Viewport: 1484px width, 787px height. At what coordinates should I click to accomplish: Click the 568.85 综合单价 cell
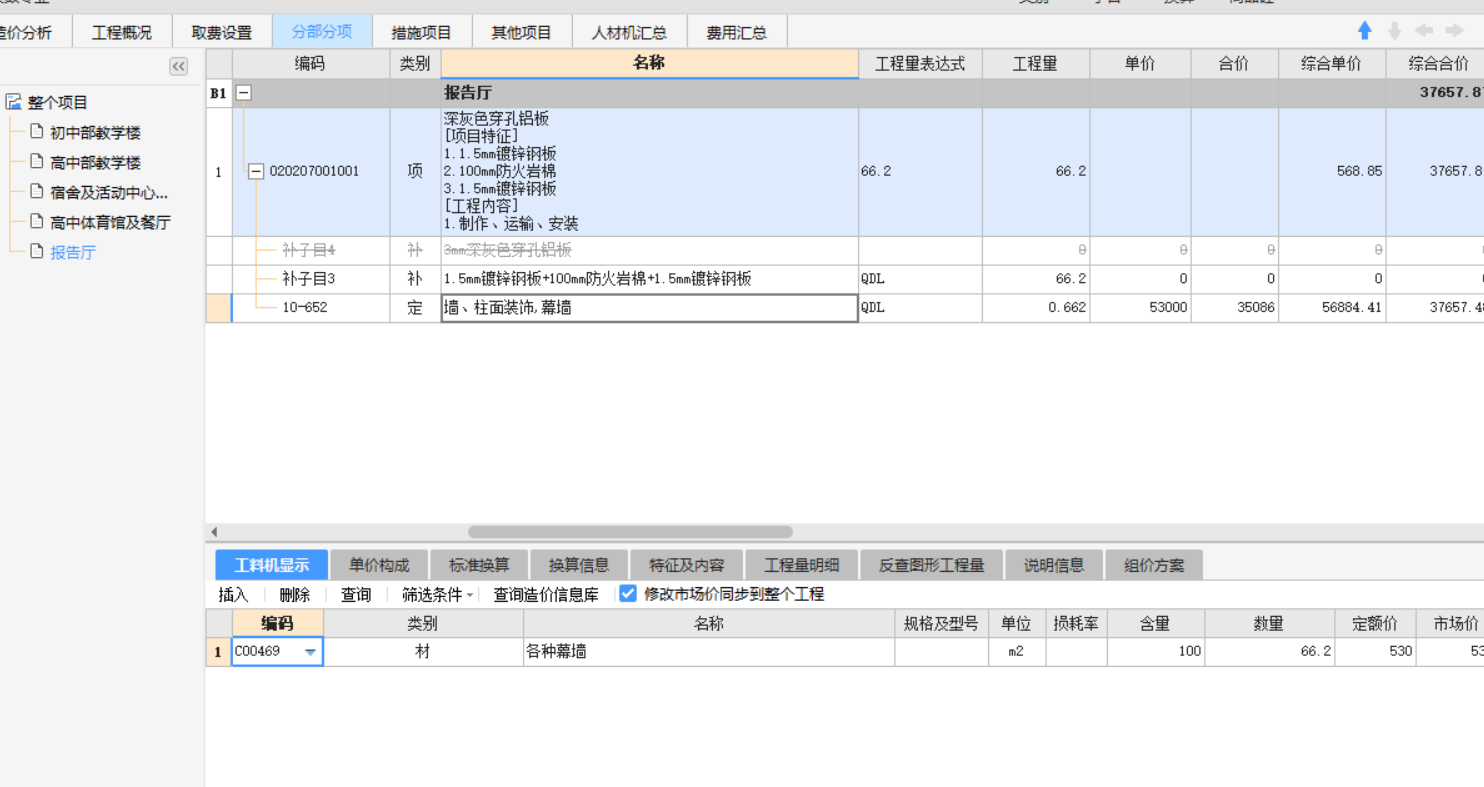pyautogui.click(x=1332, y=172)
